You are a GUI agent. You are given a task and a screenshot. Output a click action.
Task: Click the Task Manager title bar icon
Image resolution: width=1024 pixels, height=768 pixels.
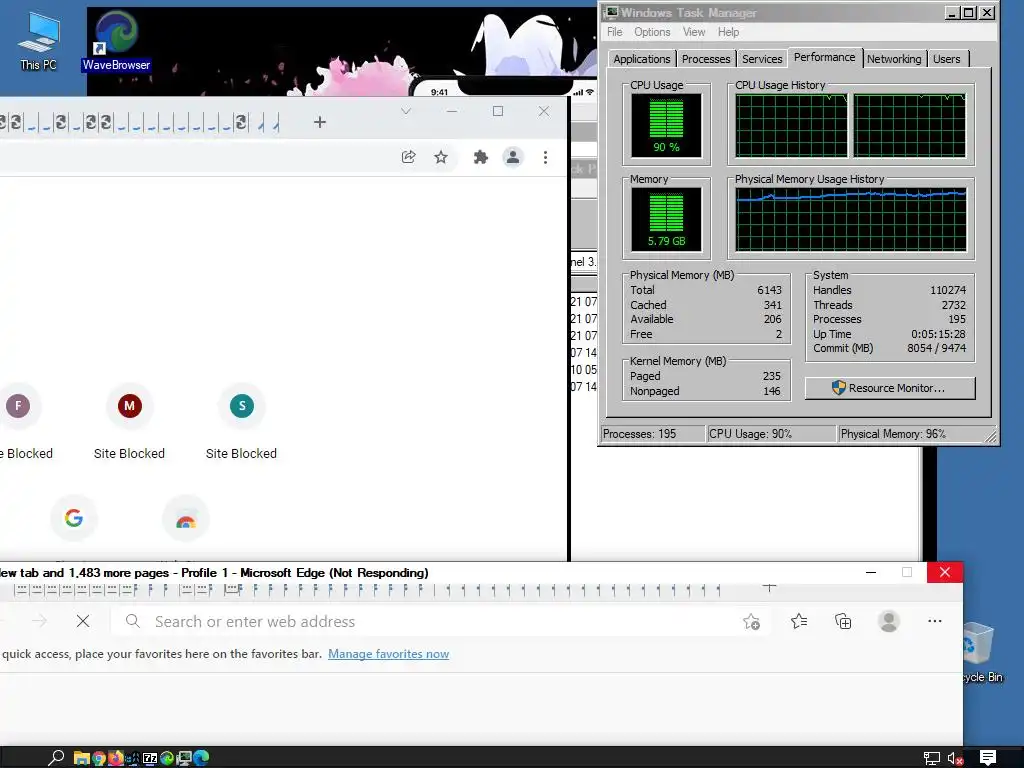[x=611, y=12]
